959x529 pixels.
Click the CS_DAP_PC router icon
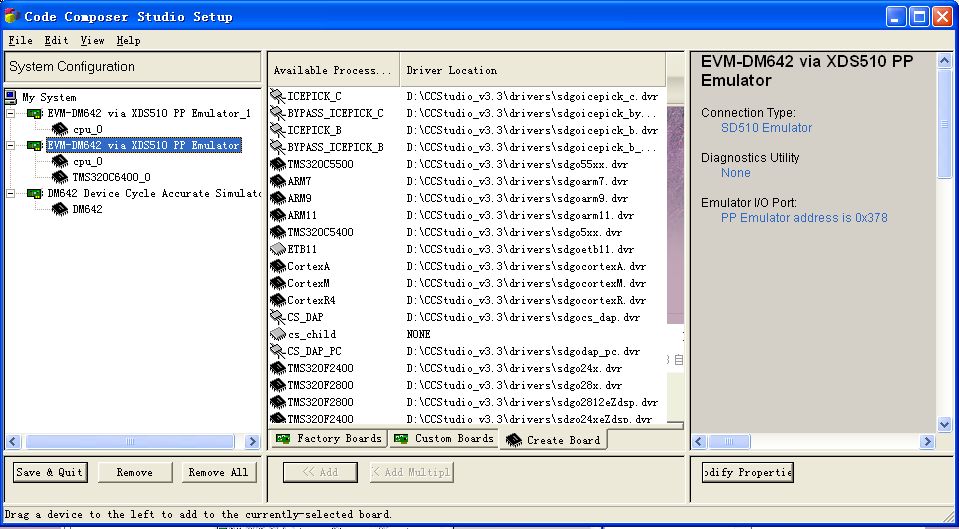(x=278, y=352)
